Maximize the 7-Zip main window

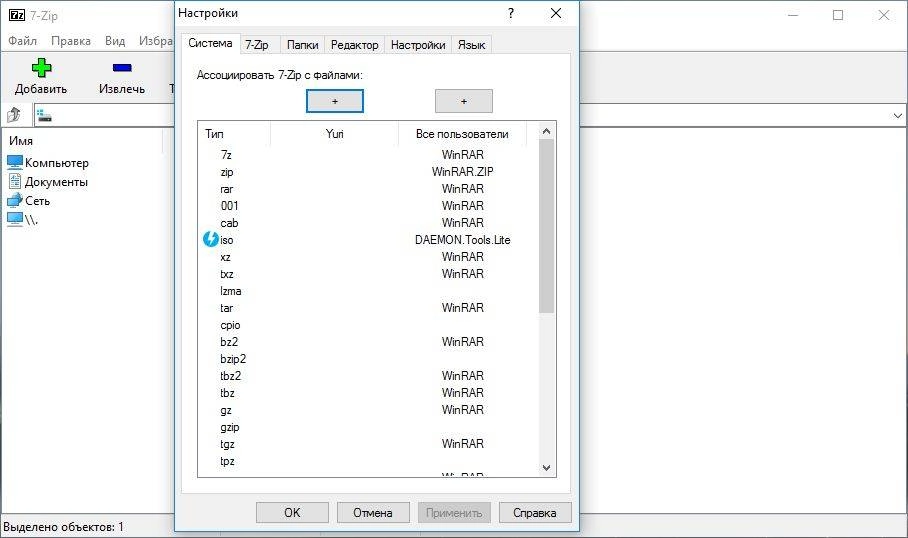click(x=838, y=15)
